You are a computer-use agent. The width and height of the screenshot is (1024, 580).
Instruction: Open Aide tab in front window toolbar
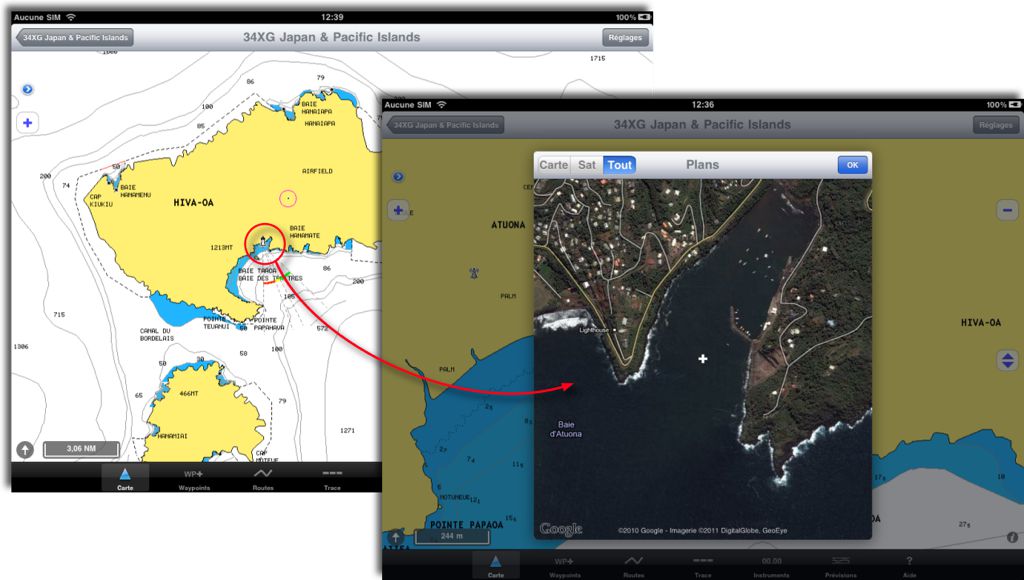point(909,566)
